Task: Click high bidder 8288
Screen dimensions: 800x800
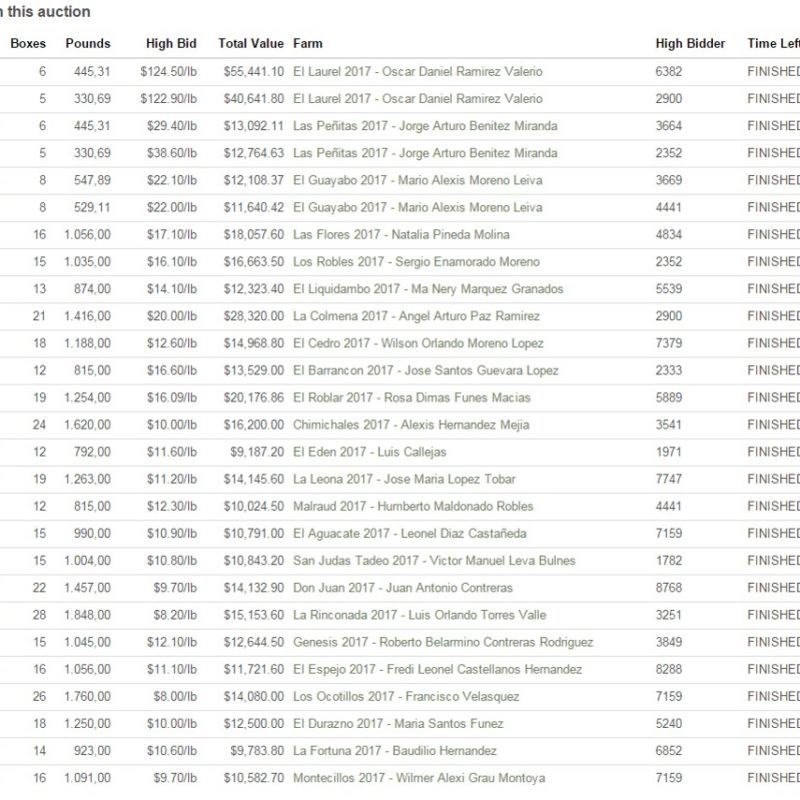Action: click(668, 669)
